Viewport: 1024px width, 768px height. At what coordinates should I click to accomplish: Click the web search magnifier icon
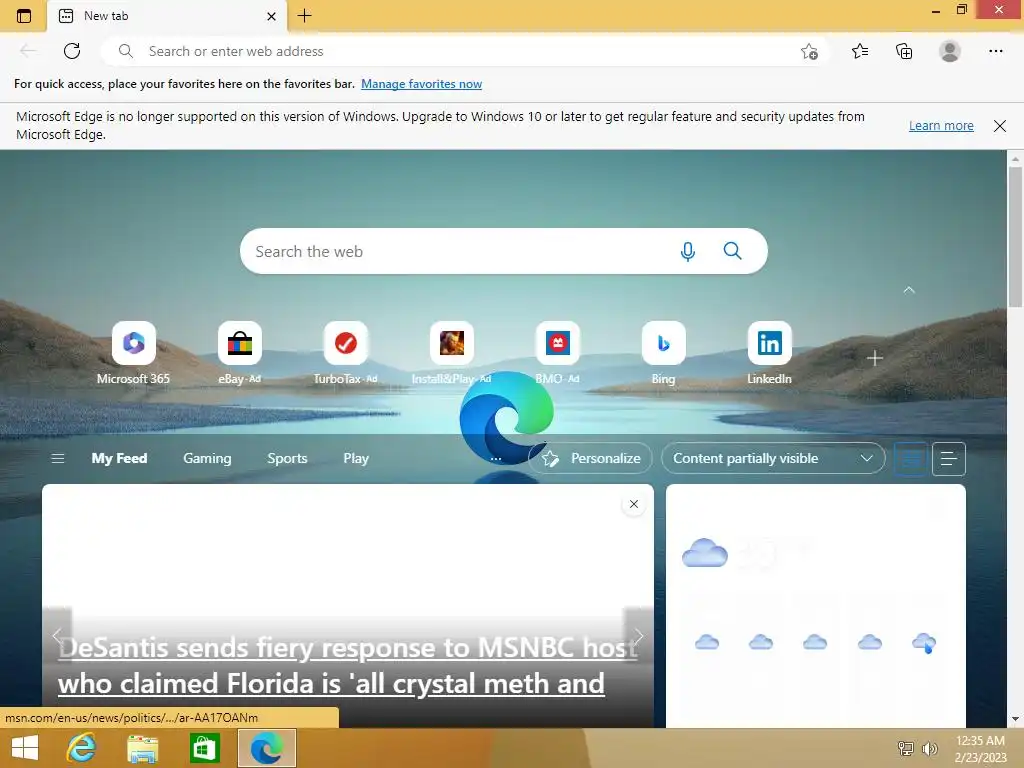pyautogui.click(x=732, y=251)
